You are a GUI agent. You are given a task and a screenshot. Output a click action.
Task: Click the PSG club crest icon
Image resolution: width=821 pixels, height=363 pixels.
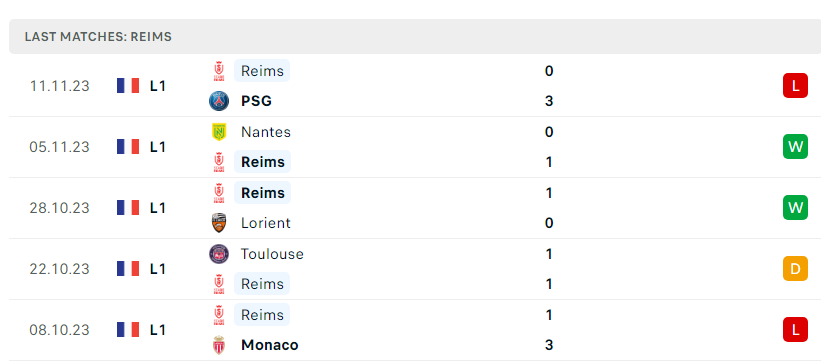click(219, 101)
